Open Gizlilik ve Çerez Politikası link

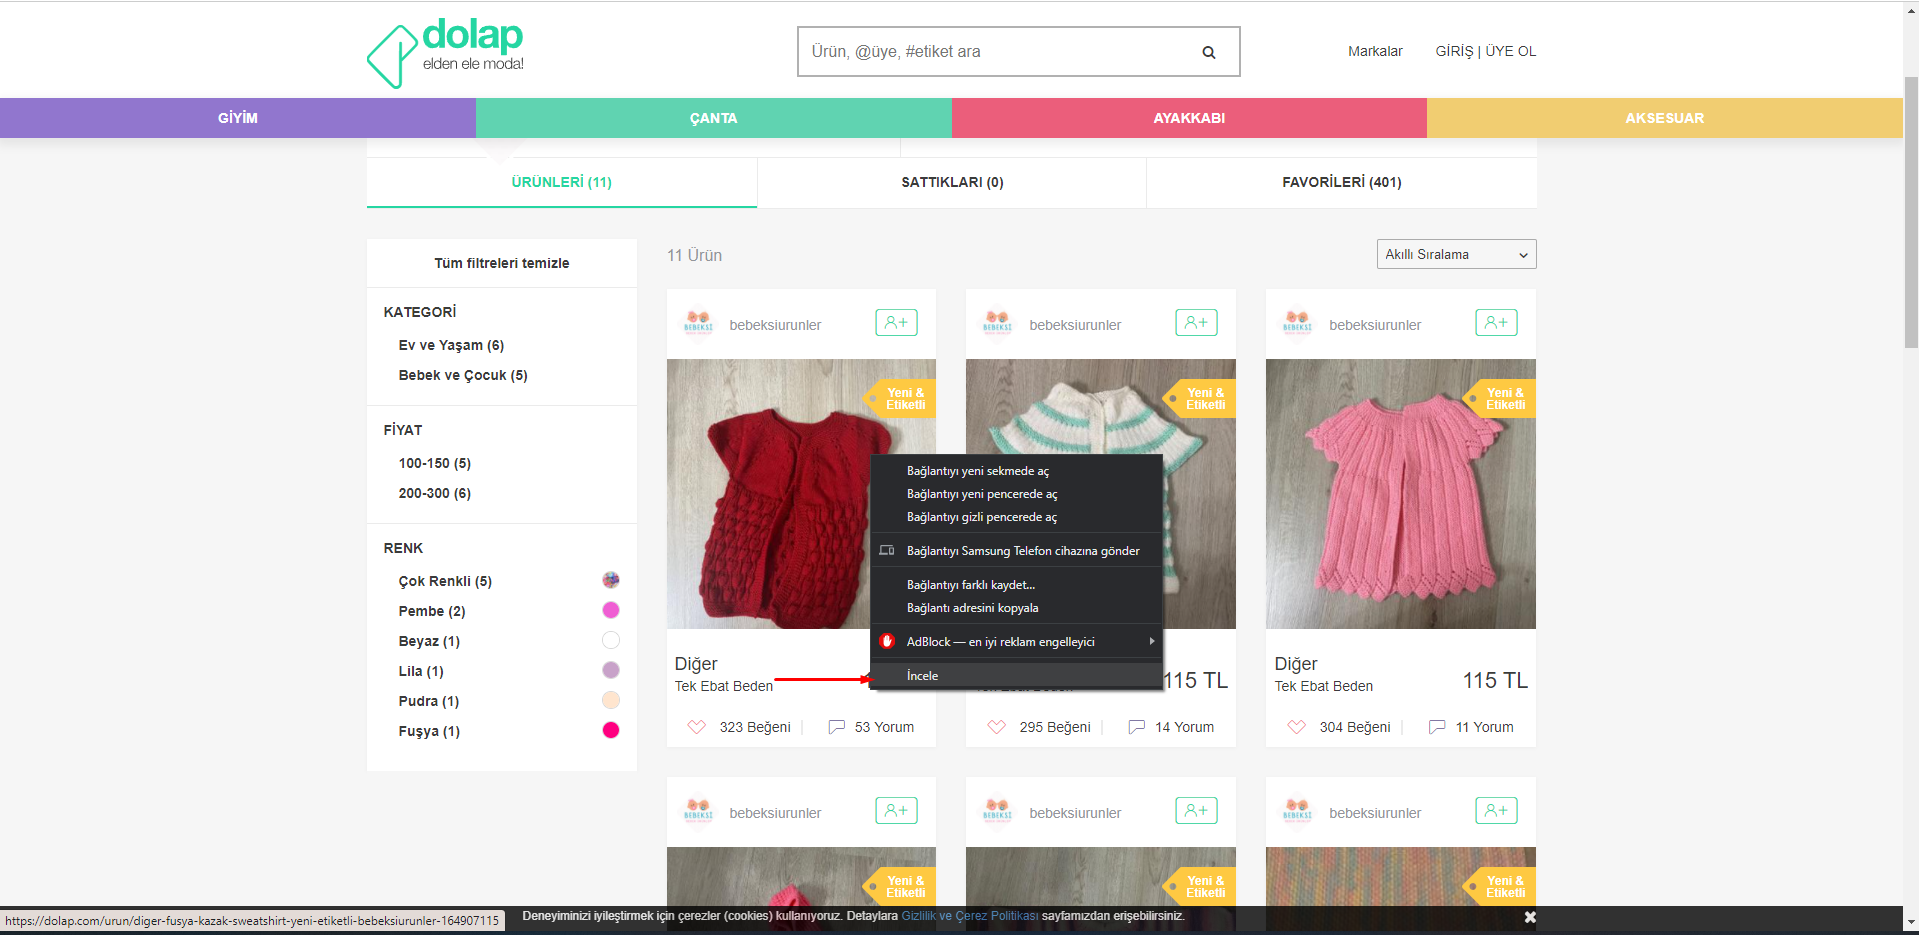click(970, 916)
